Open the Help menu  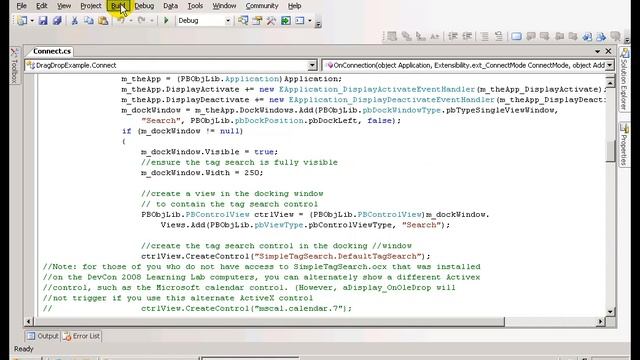coord(294,6)
